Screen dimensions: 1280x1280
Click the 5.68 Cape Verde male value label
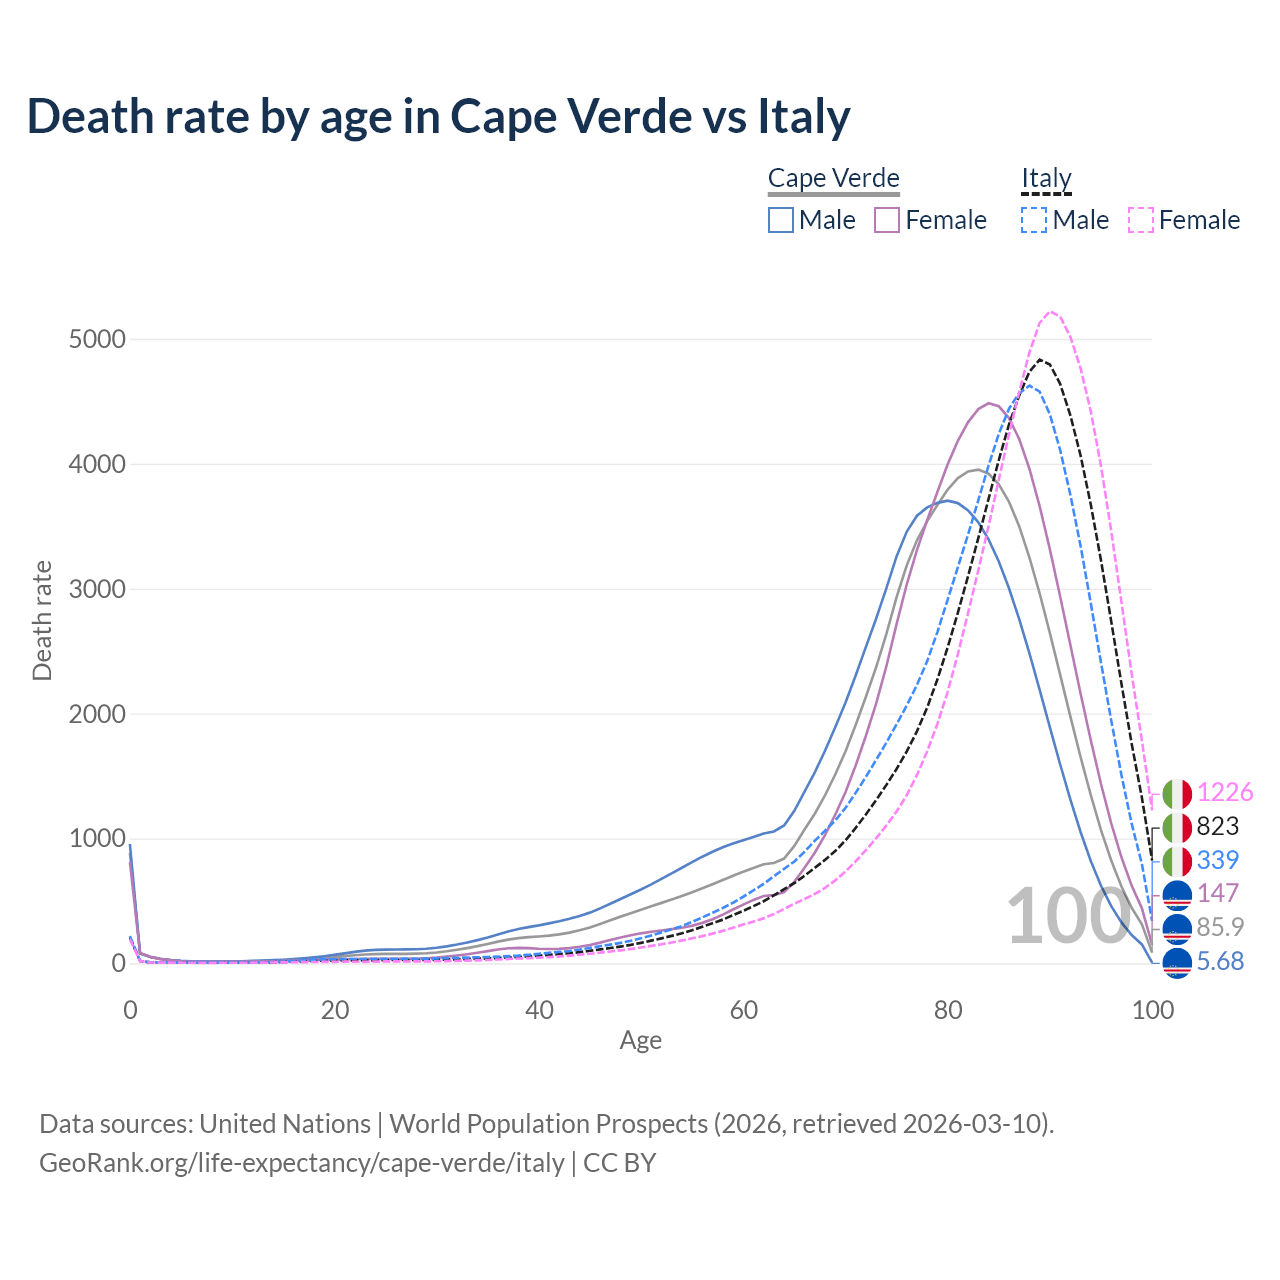[1220, 962]
